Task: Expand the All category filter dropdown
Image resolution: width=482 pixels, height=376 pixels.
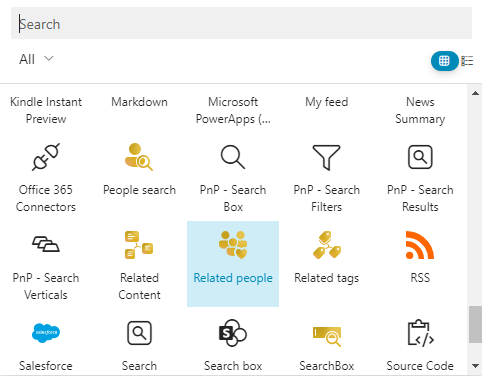Action: 36,59
